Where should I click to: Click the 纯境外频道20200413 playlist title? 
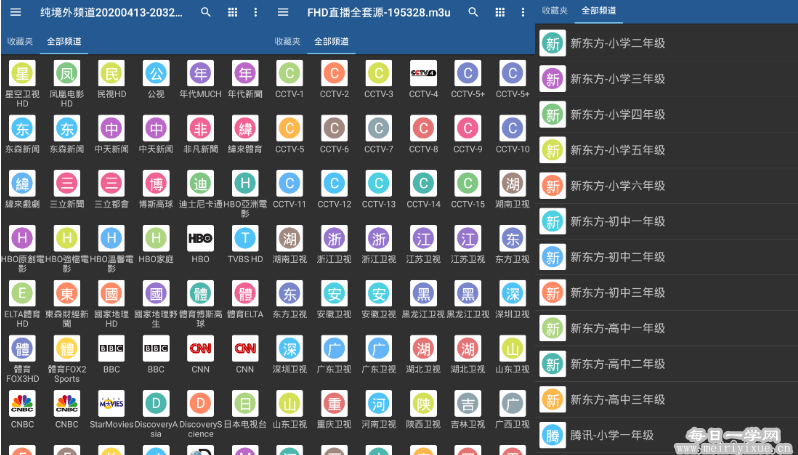(x=111, y=13)
